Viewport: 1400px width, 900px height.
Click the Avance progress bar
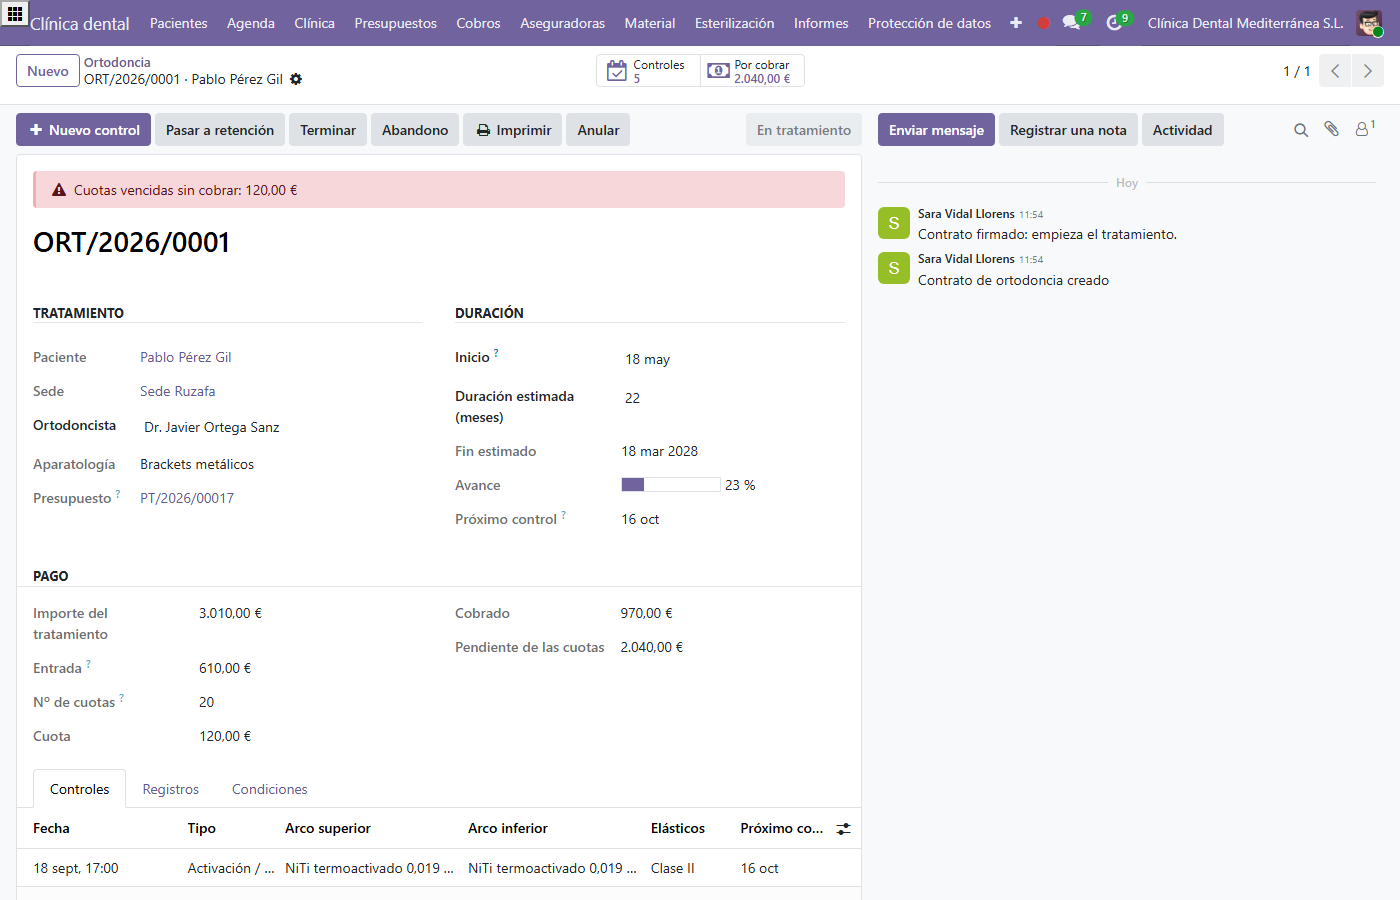[671, 485]
